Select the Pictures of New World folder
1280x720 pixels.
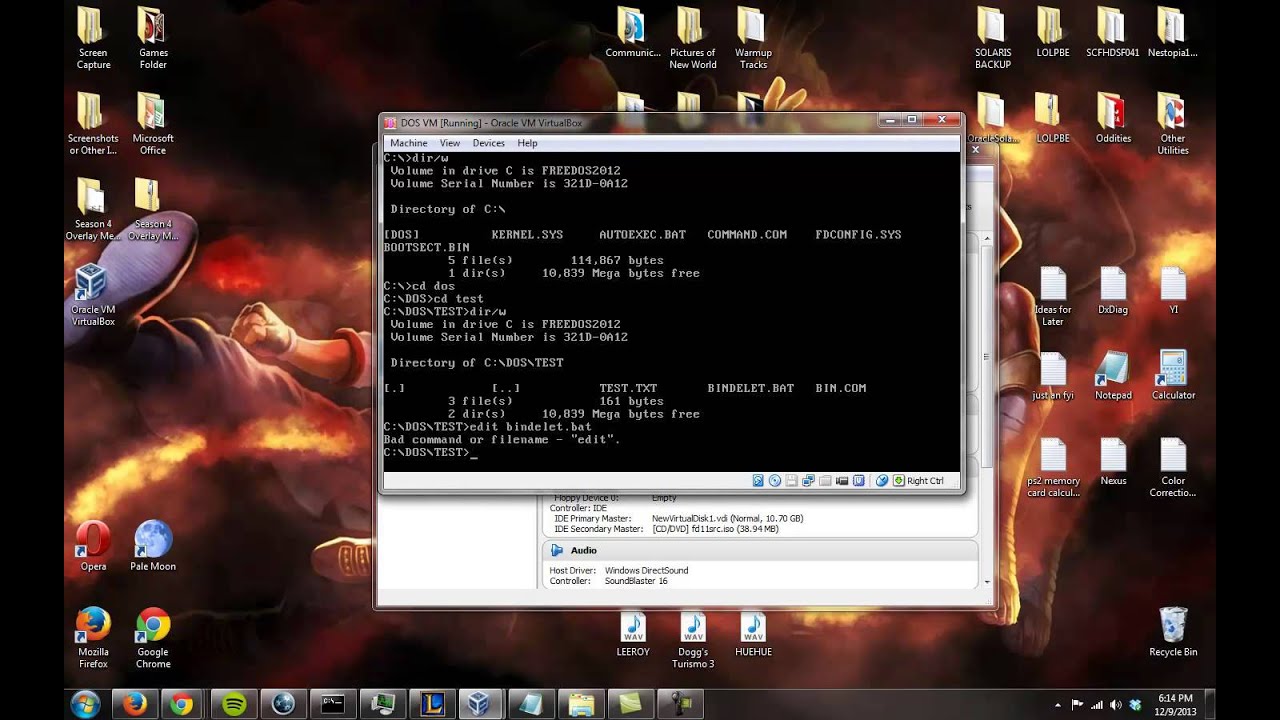tap(693, 38)
